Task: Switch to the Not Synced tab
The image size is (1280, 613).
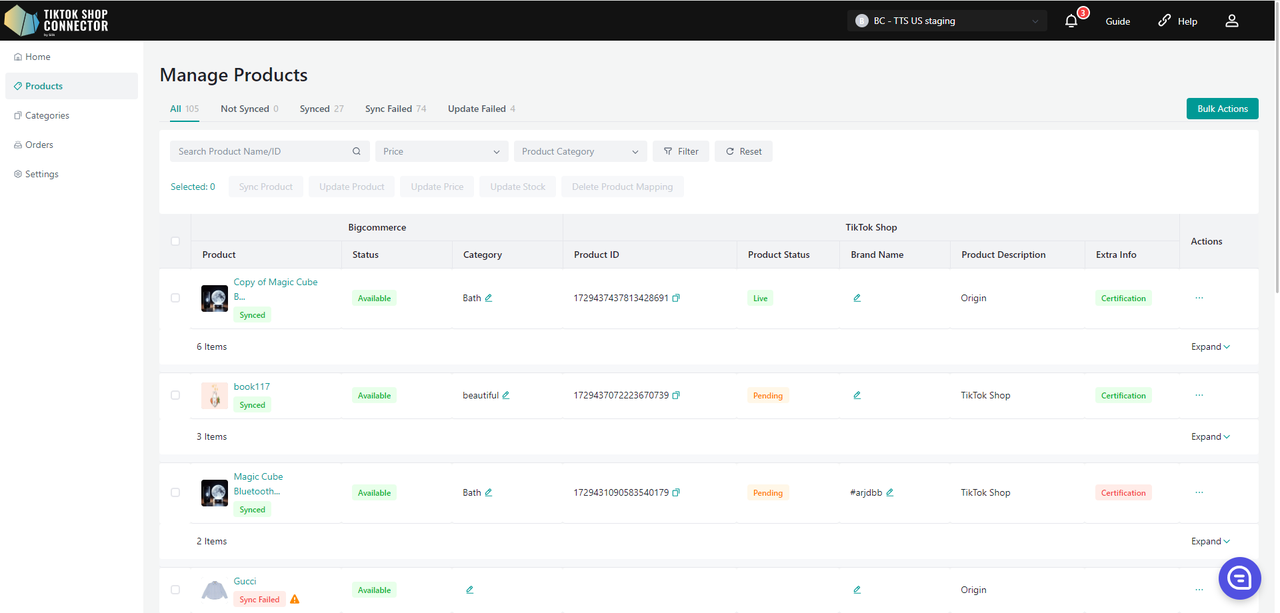Action: (249, 109)
